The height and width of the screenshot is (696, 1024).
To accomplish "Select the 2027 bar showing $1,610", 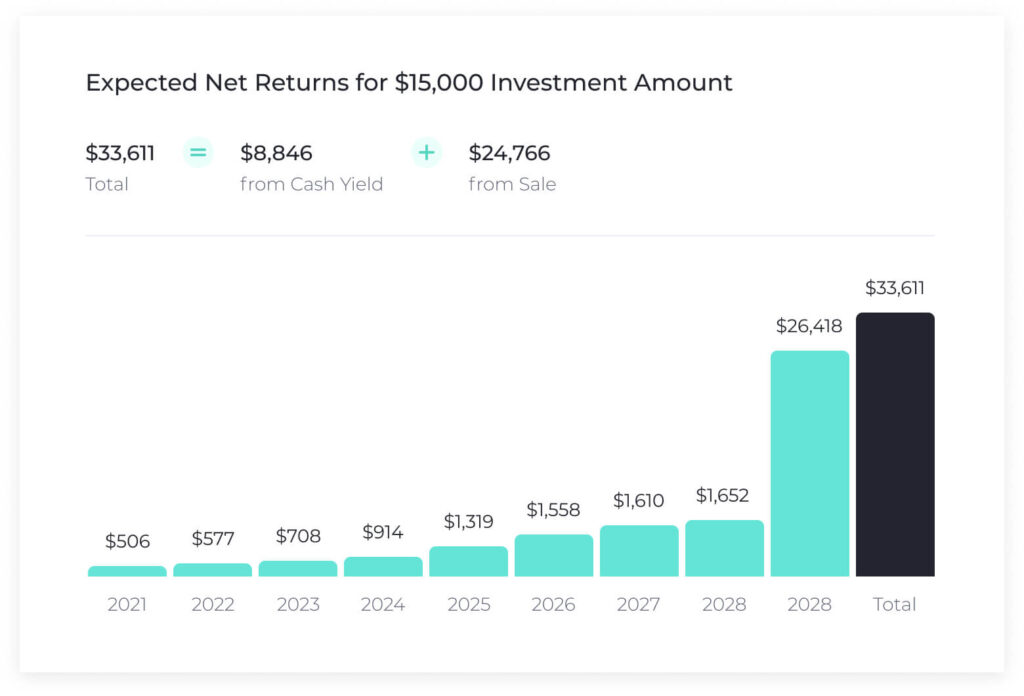I will (639, 551).
